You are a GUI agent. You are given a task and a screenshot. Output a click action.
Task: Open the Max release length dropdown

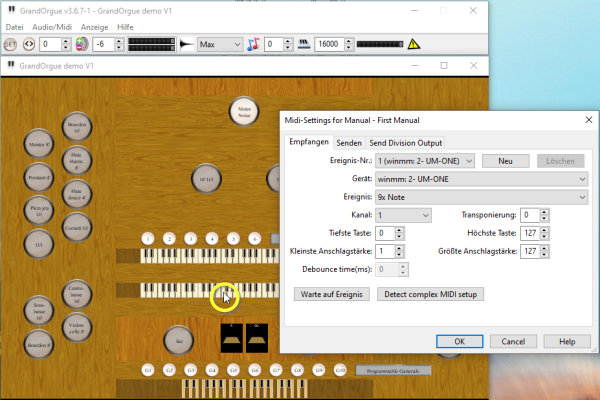(x=220, y=44)
